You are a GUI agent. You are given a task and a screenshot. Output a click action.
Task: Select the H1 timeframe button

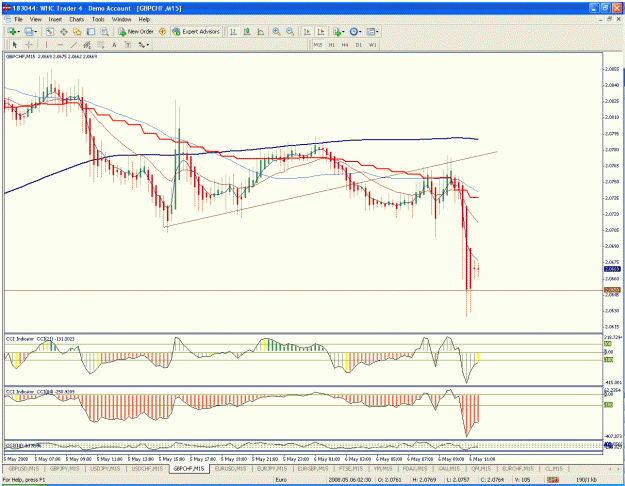(332, 45)
